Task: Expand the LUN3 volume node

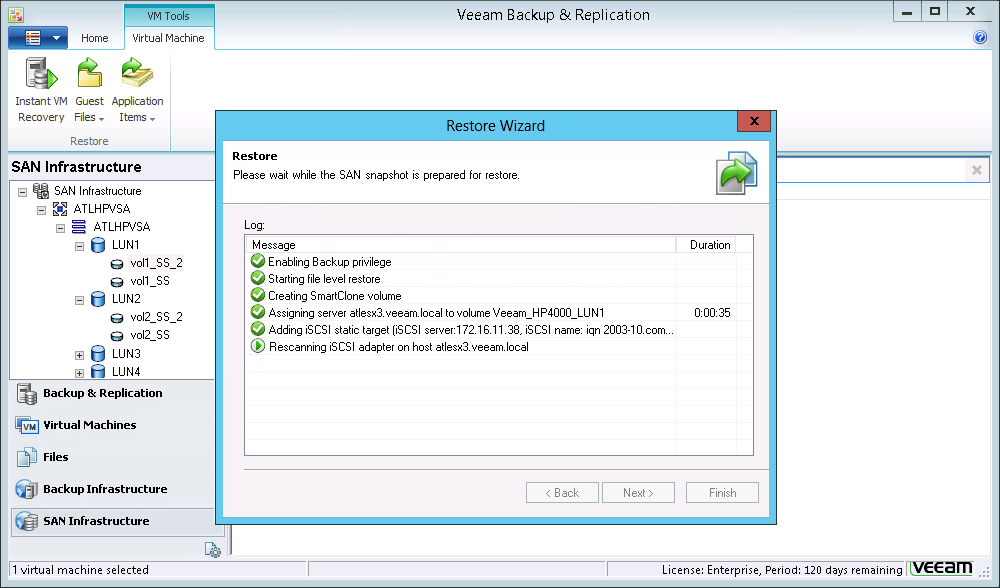Action: [x=80, y=355]
